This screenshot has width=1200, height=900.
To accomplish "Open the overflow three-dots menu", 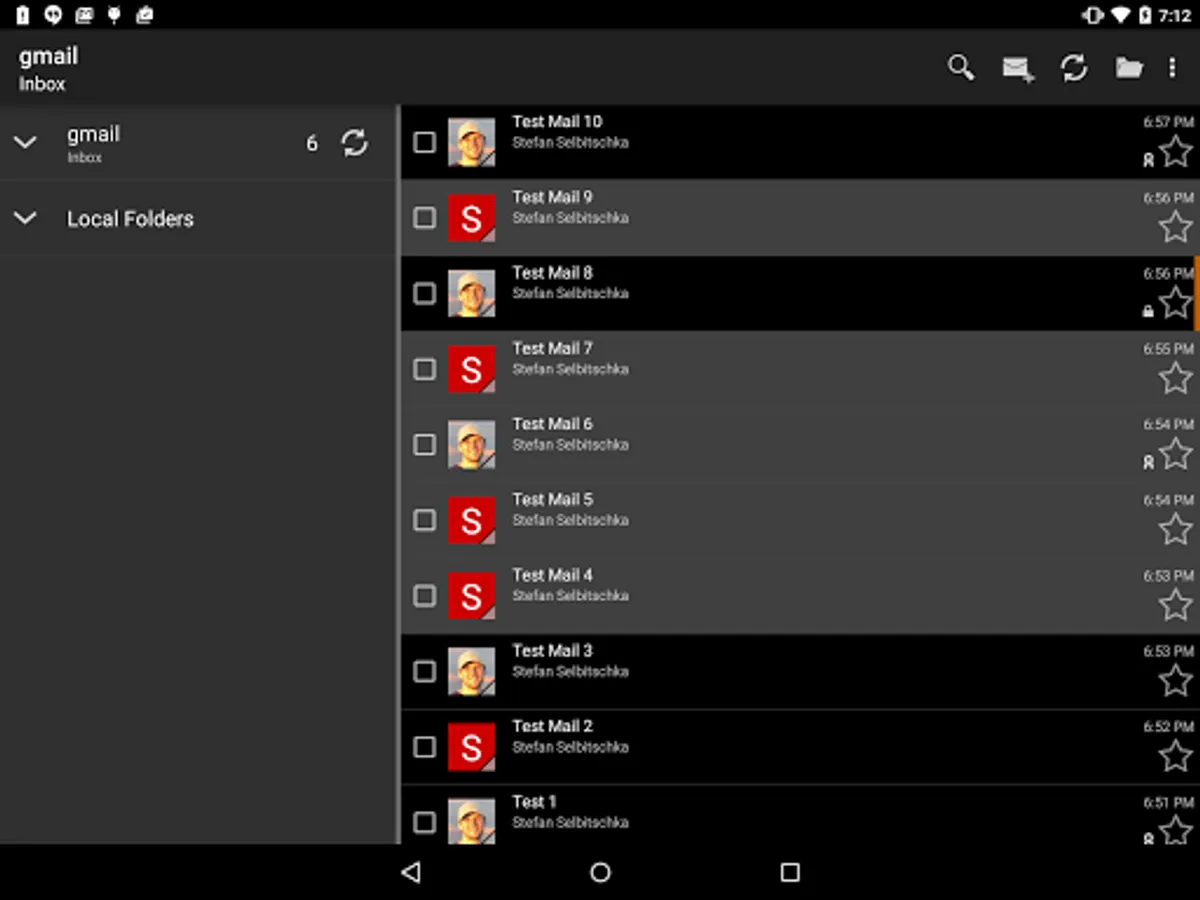I will [x=1173, y=68].
